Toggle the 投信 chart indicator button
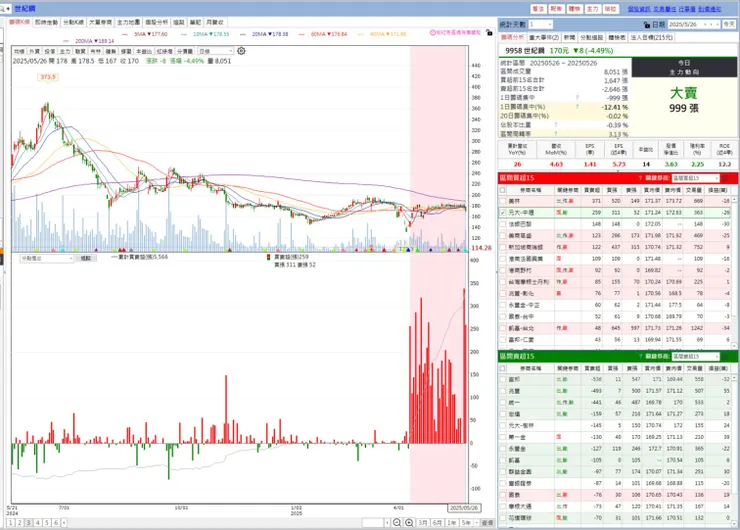 (x=50, y=51)
